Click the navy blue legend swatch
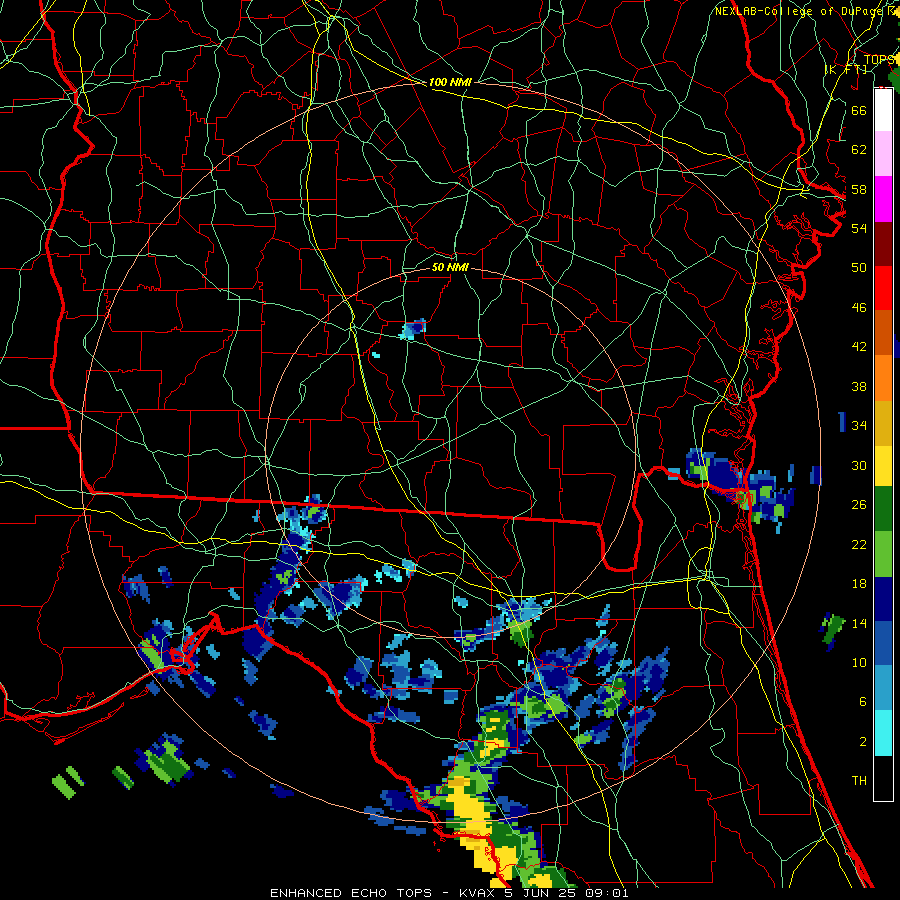Screen dimensions: 900x900 (883, 599)
